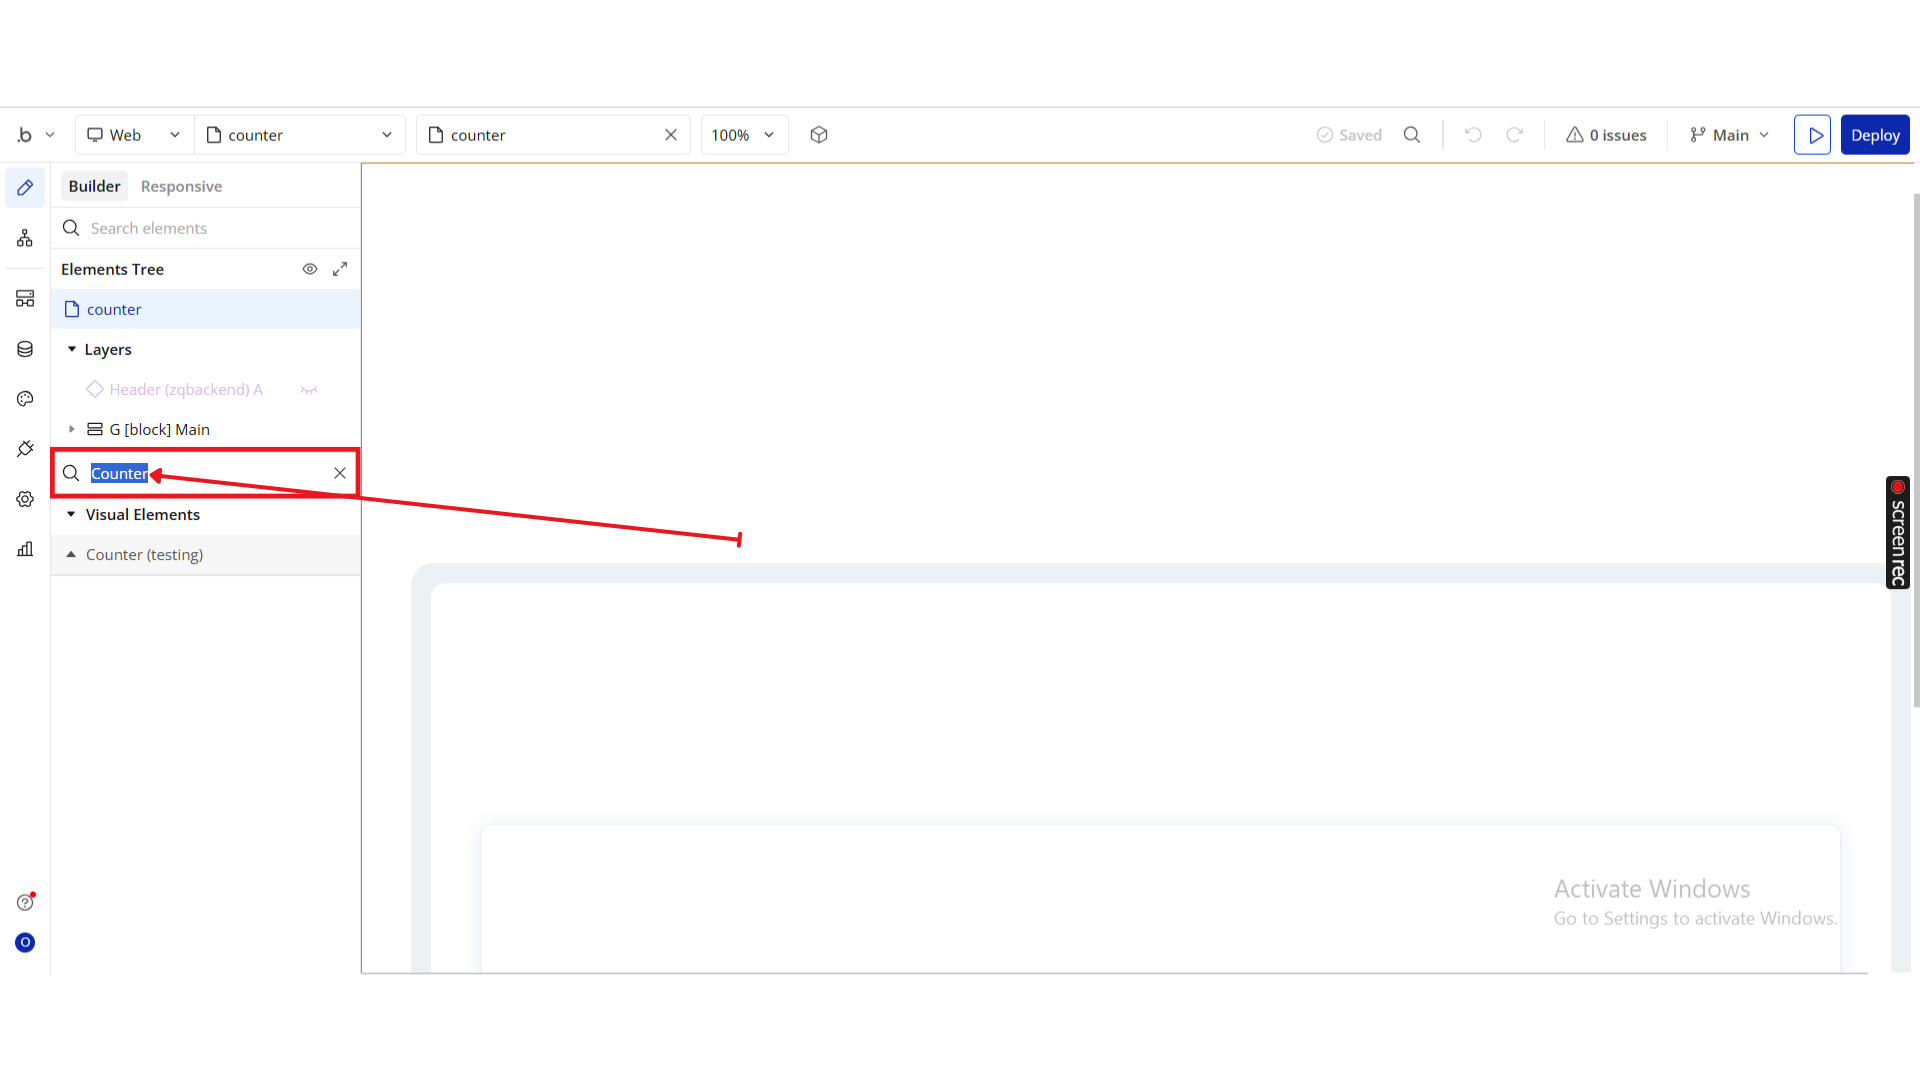The height and width of the screenshot is (1080, 1920).
Task: Clear the Counter search field
Action: coord(340,473)
